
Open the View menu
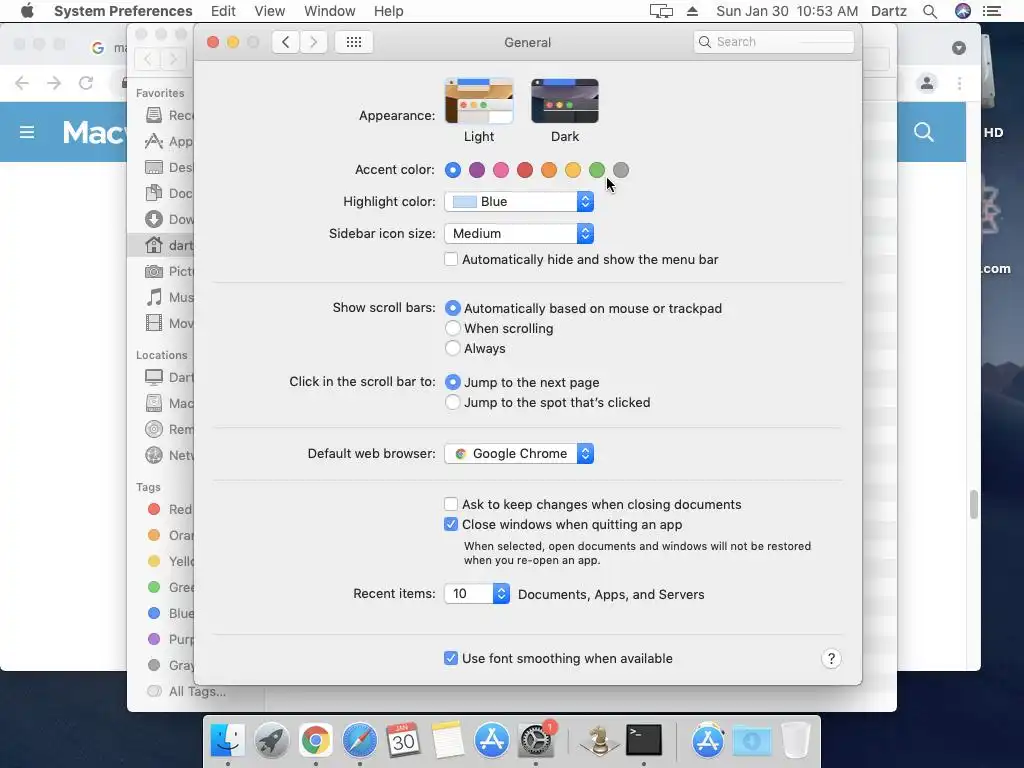click(x=270, y=11)
